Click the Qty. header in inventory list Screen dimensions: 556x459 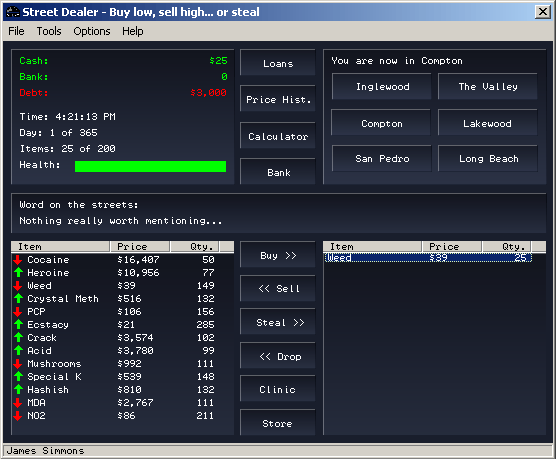point(506,246)
